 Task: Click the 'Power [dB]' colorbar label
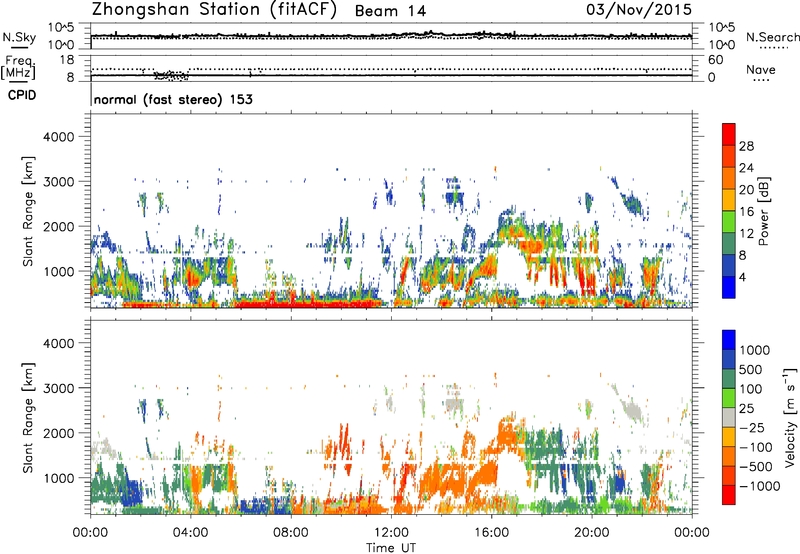[763, 211]
